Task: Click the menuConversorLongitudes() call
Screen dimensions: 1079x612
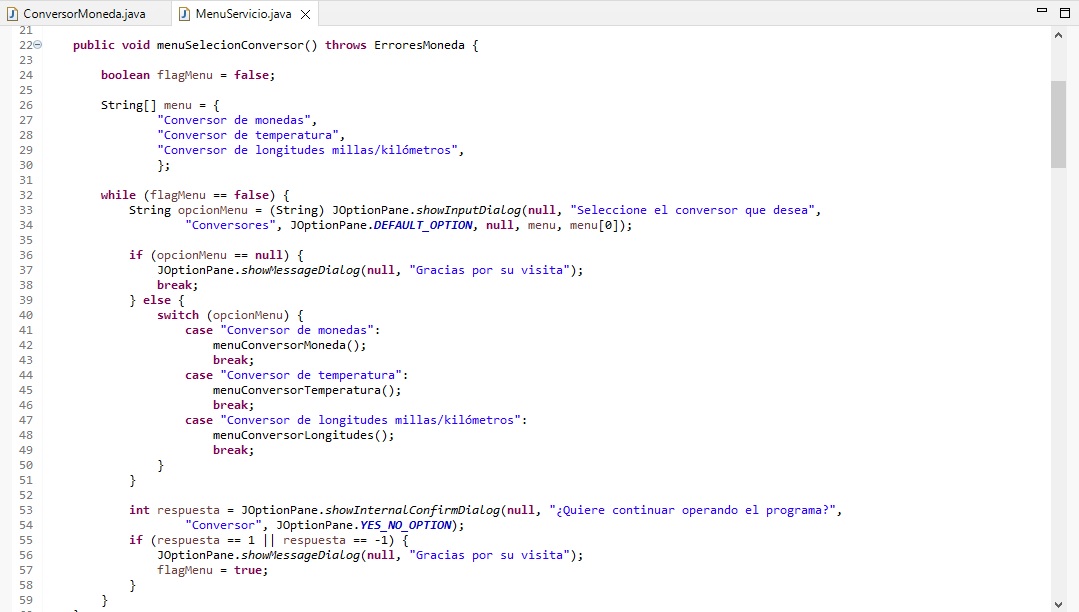Action: [303, 435]
